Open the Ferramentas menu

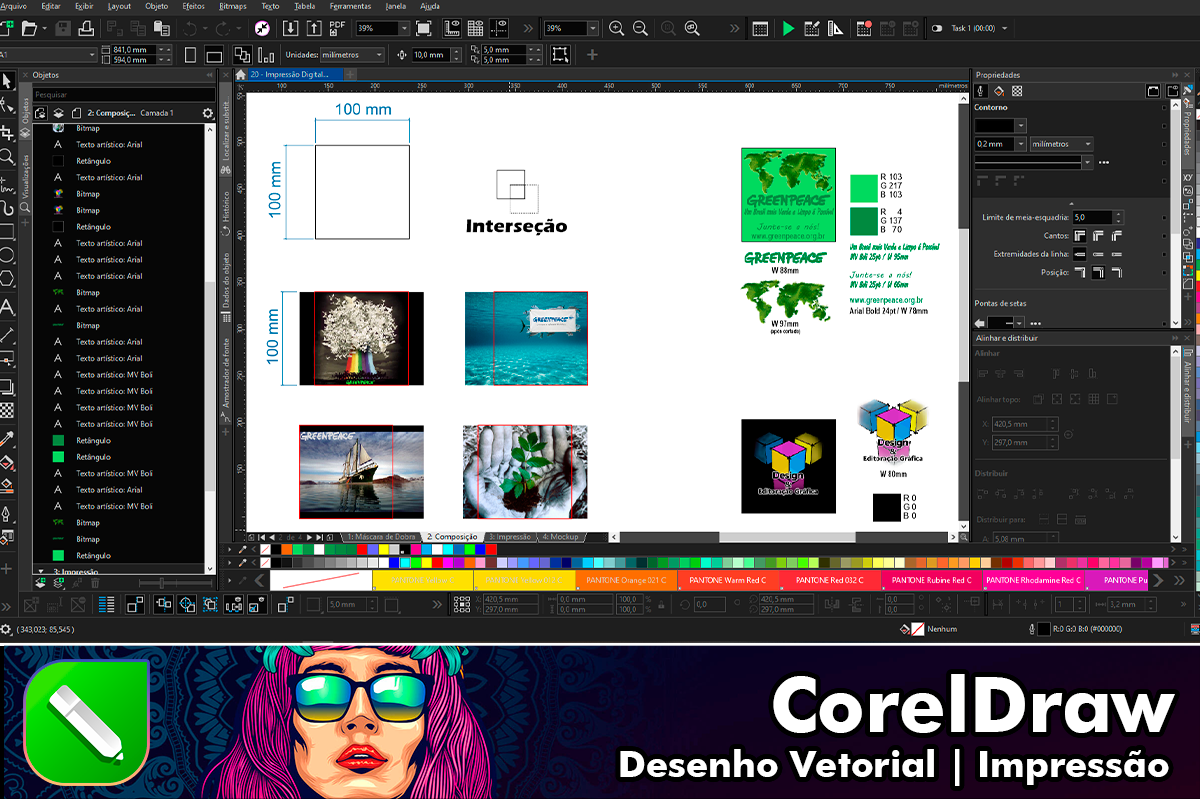pos(350,5)
